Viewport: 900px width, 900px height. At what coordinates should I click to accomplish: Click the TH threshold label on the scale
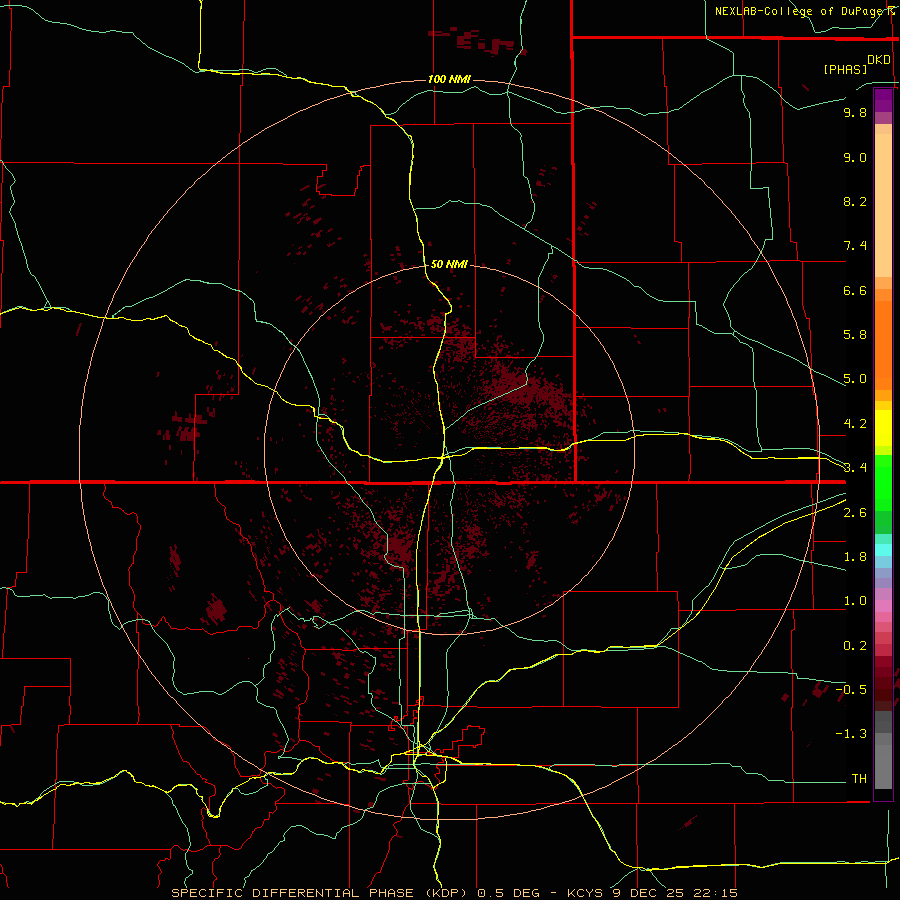point(859,779)
